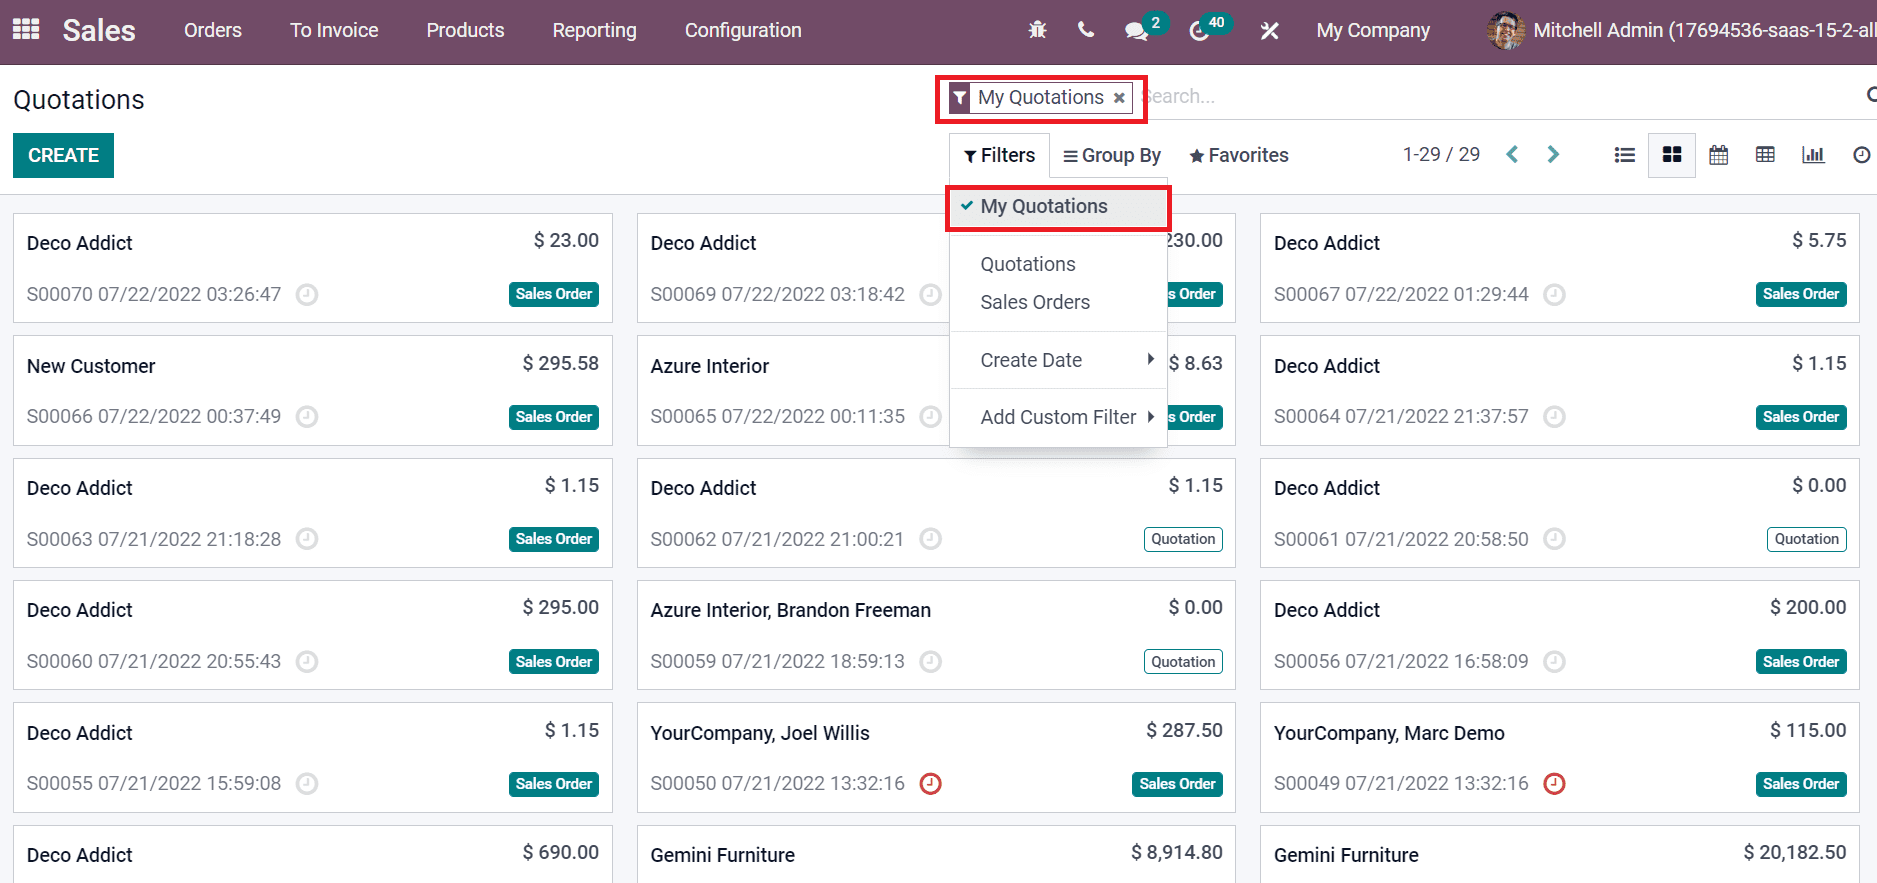Screen dimensions: 1877x883
Task: Open the Favorites dropdown
Action: [x=1238, y=155]
